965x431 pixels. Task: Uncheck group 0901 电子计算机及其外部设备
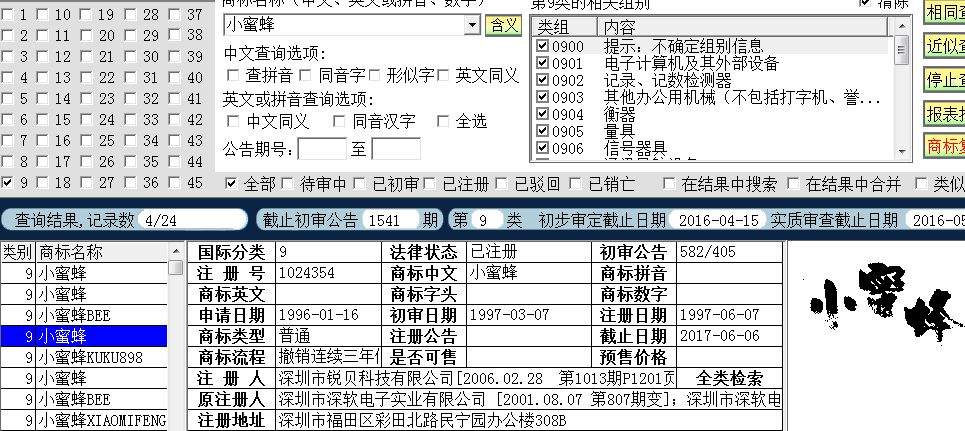(x=542, y=63)
